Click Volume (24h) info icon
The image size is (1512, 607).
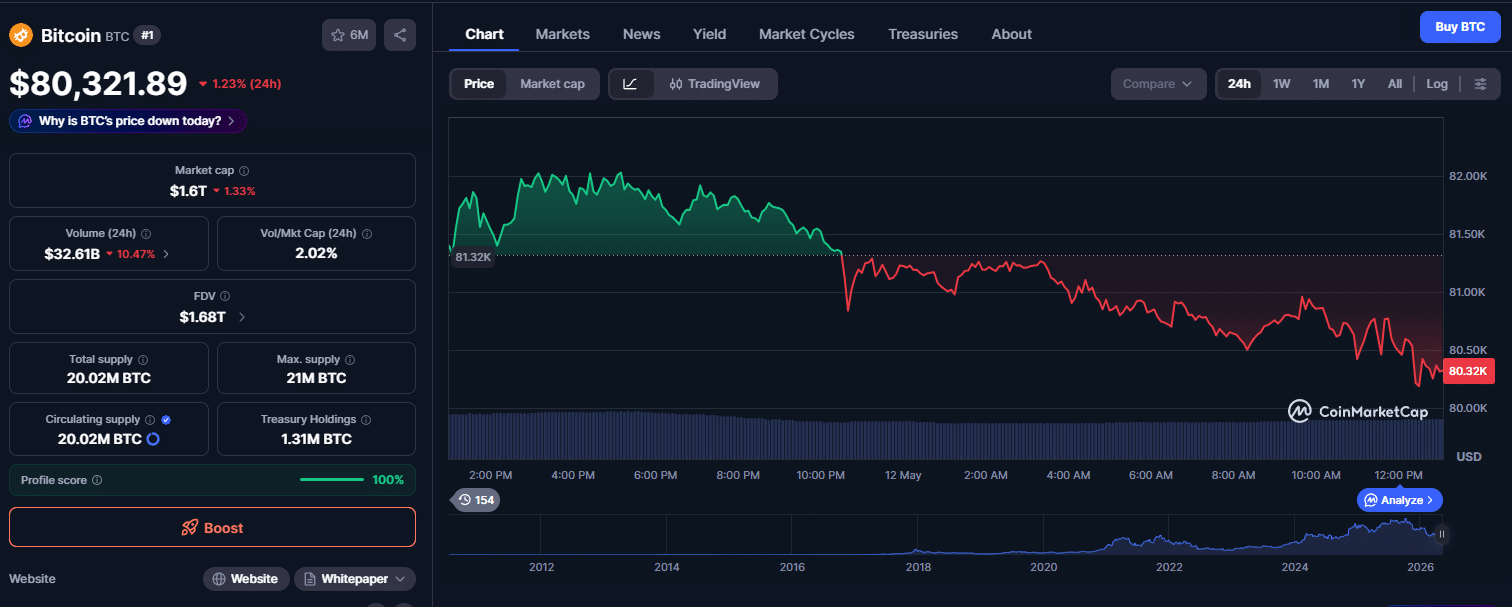click(x=146, y=233)
